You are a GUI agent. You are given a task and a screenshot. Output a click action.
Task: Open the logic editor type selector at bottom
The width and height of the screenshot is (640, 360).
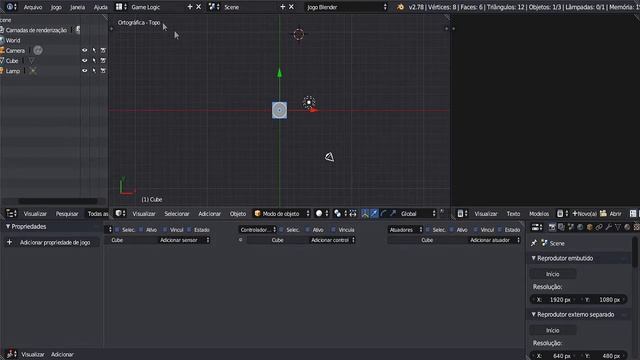pos(11,354)
